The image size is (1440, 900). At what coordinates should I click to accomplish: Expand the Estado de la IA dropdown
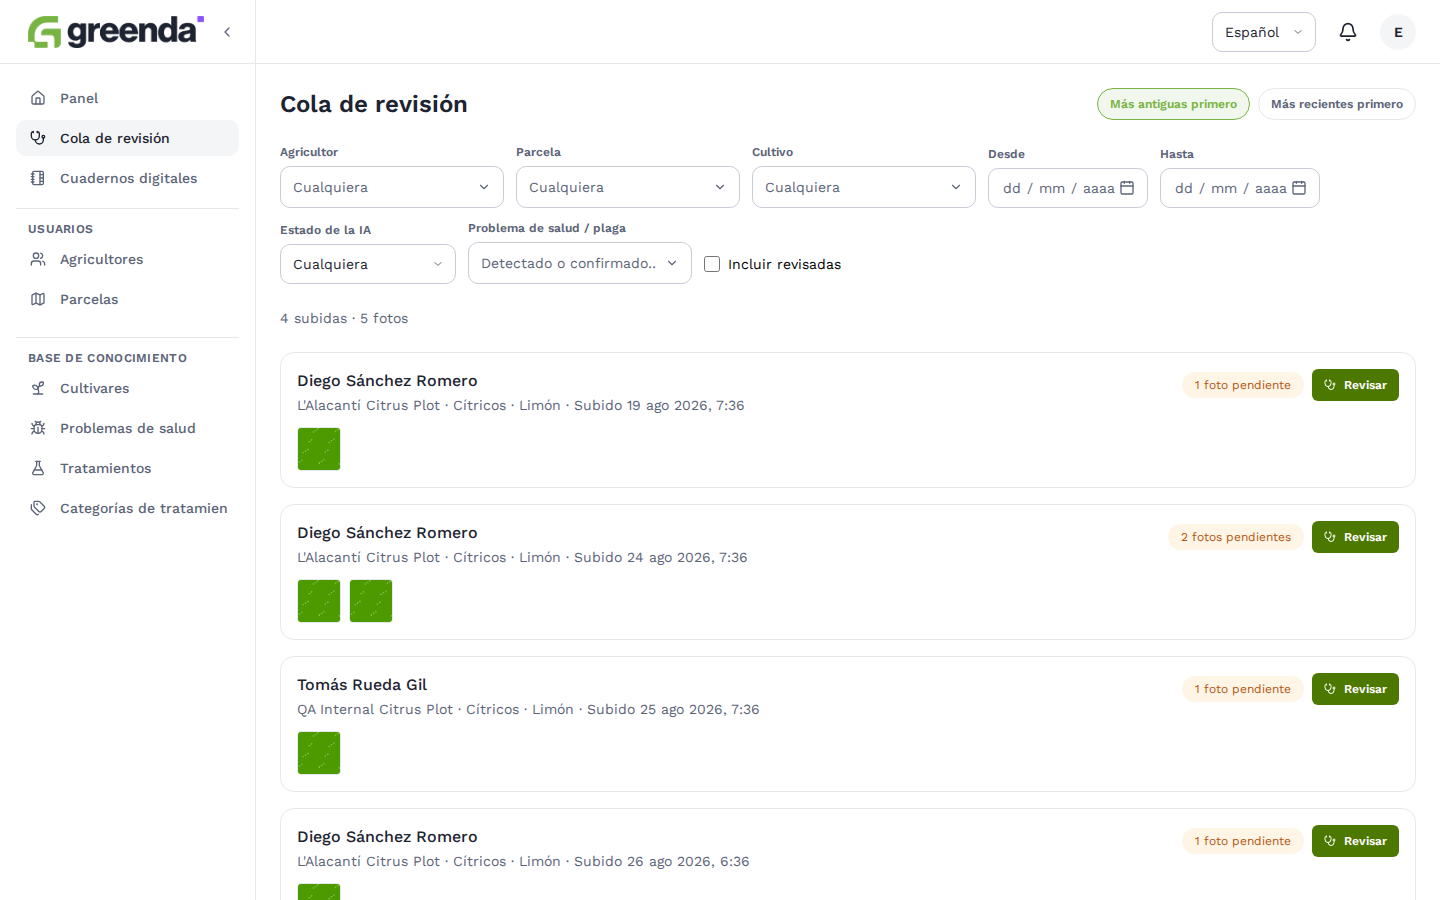coord(368,264)
